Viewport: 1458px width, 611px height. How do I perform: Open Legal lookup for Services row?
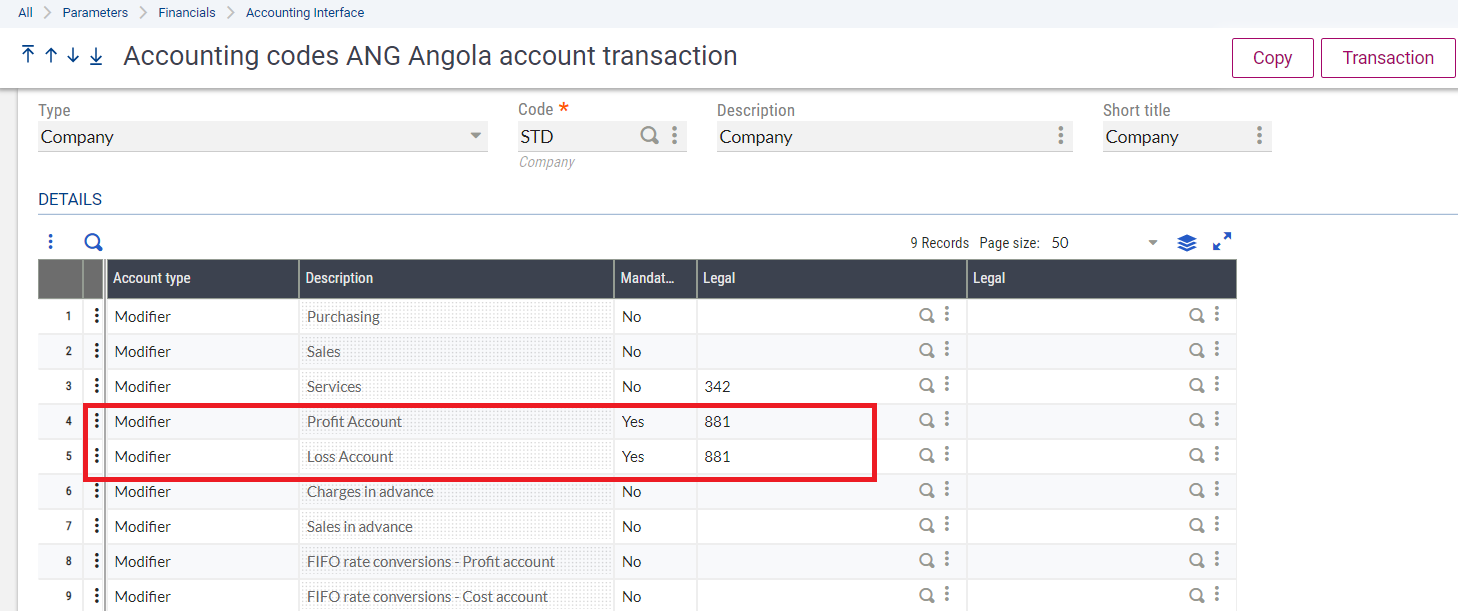pos(927,386)
